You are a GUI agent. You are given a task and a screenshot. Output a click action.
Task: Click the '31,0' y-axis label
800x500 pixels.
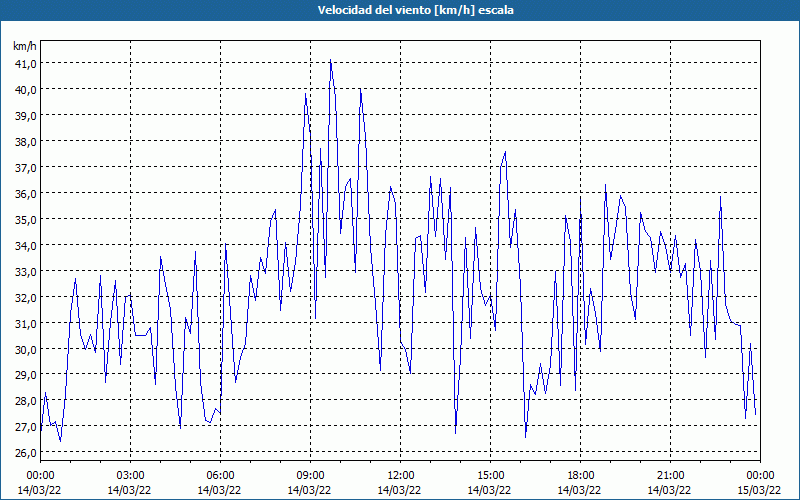[26, 324]
